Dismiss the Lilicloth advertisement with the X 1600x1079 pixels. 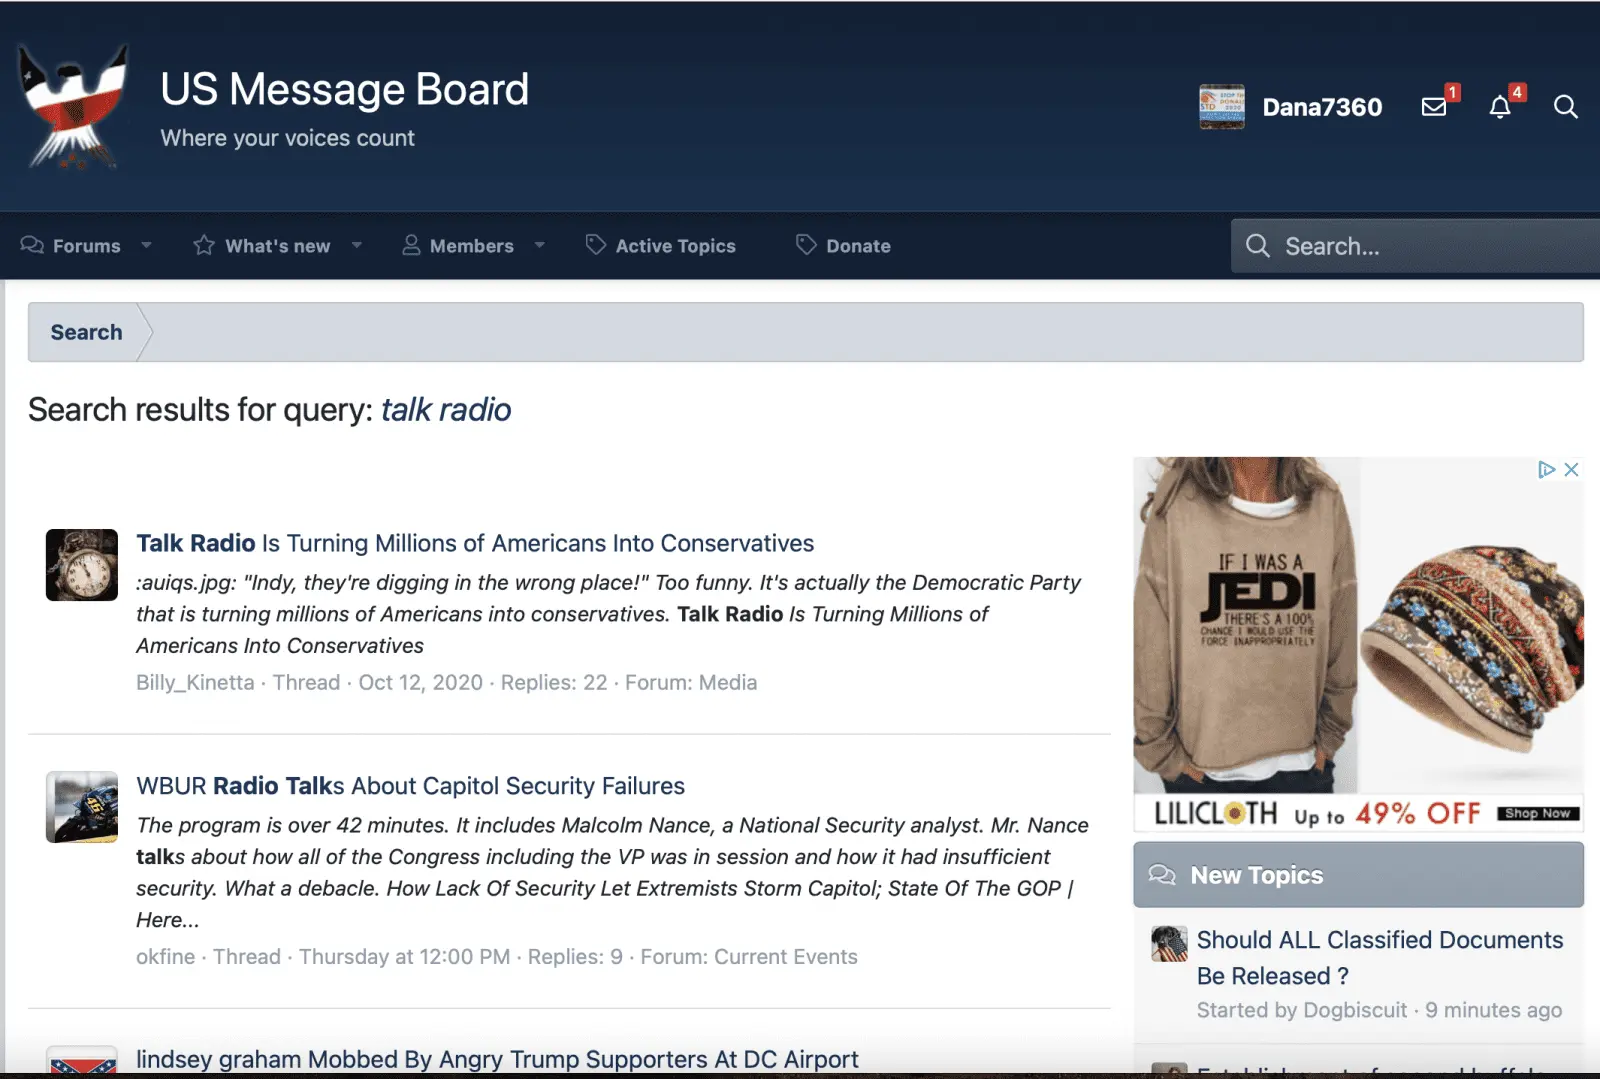1571,469
